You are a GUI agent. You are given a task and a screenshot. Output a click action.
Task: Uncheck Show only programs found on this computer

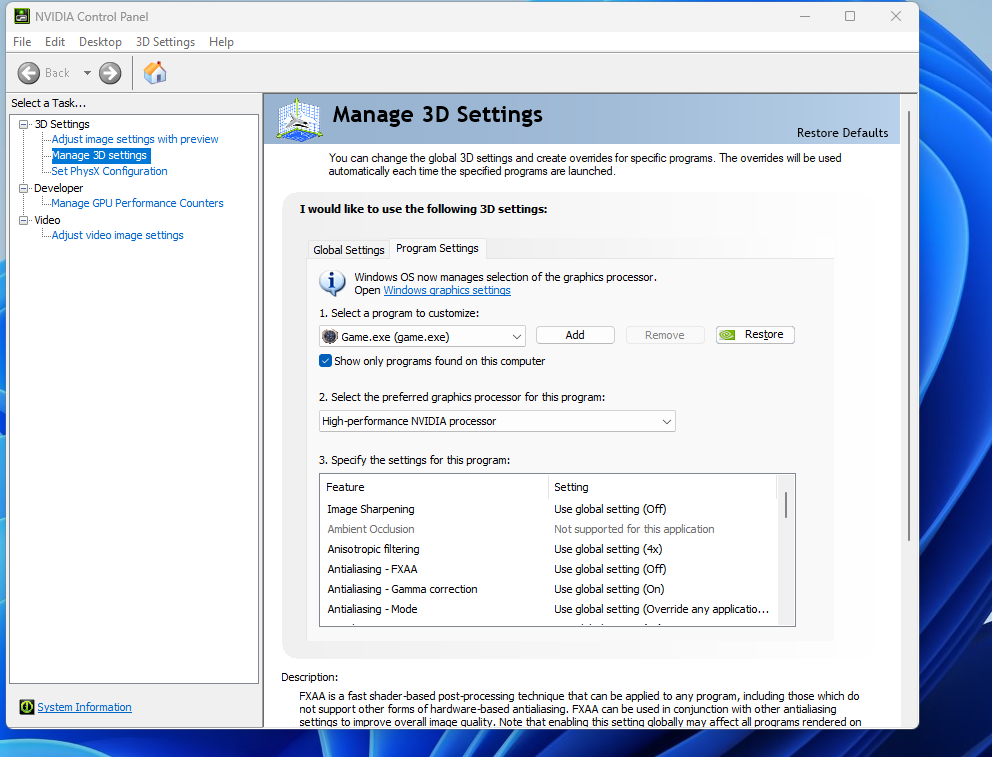point(325,361)
